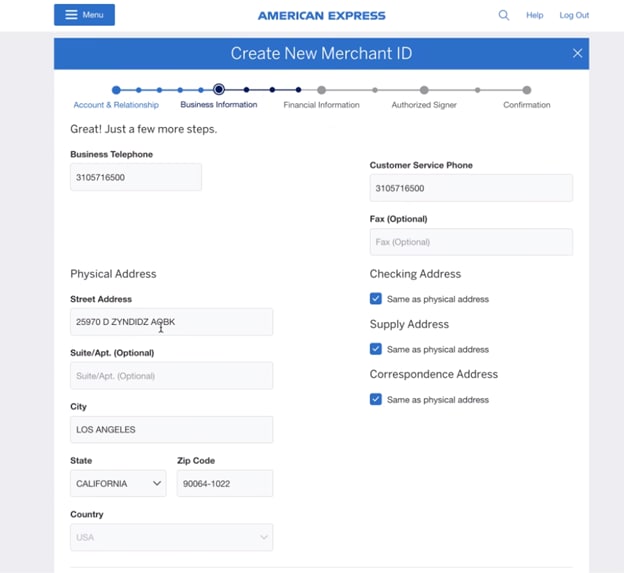Click the Log Out link
Screen dimensions: 624x573
[574, 15]
